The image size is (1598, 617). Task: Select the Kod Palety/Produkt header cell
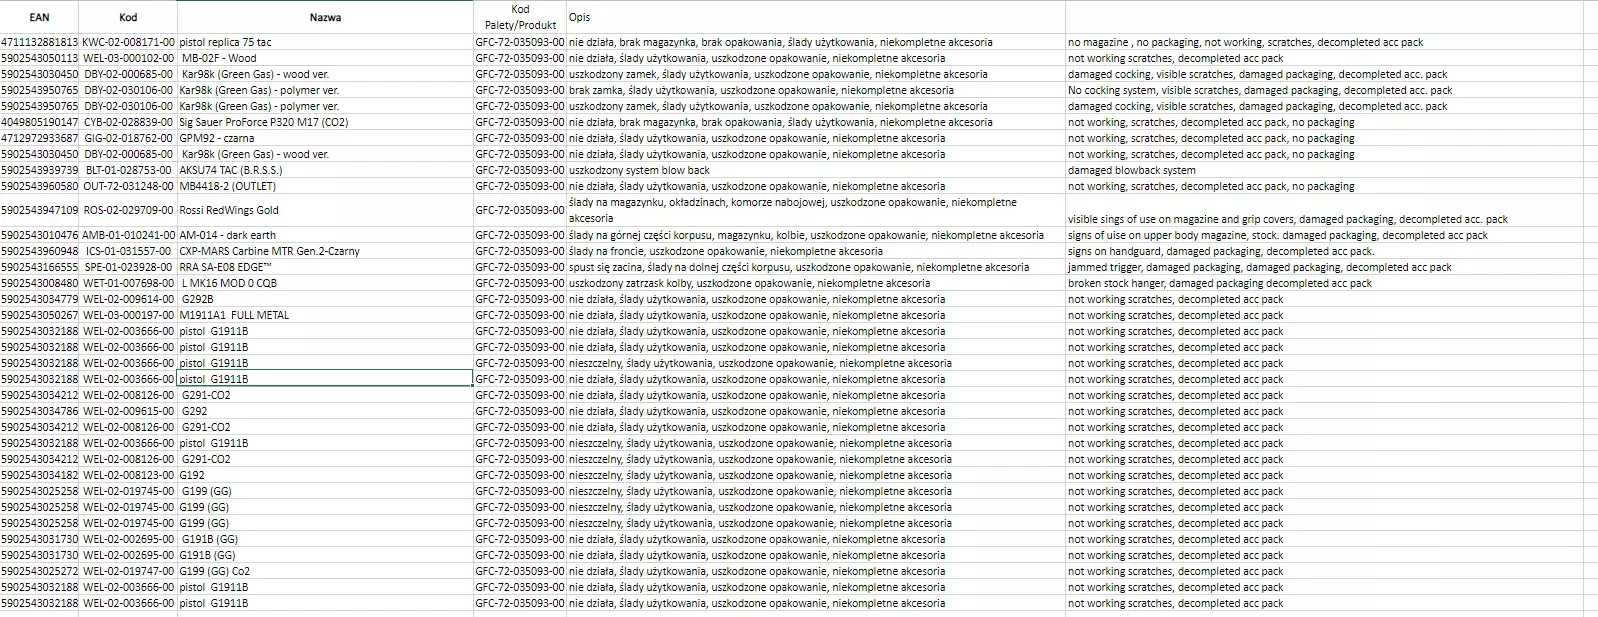point(520,17)
